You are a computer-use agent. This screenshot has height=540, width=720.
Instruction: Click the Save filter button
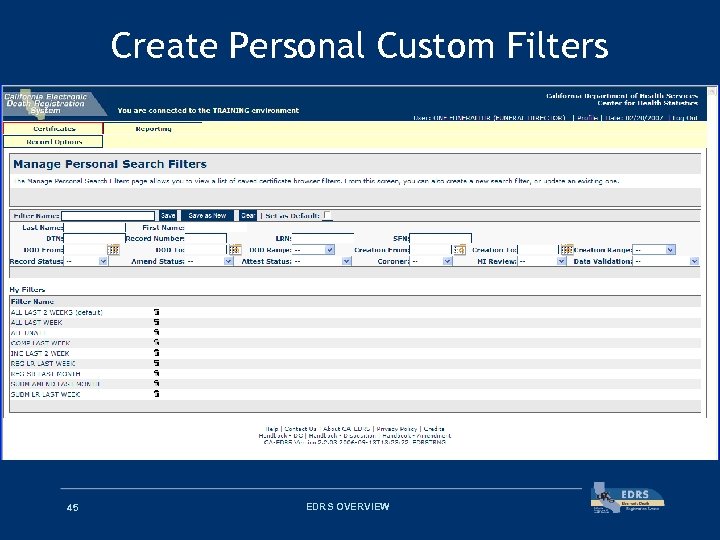coord(168,215)
